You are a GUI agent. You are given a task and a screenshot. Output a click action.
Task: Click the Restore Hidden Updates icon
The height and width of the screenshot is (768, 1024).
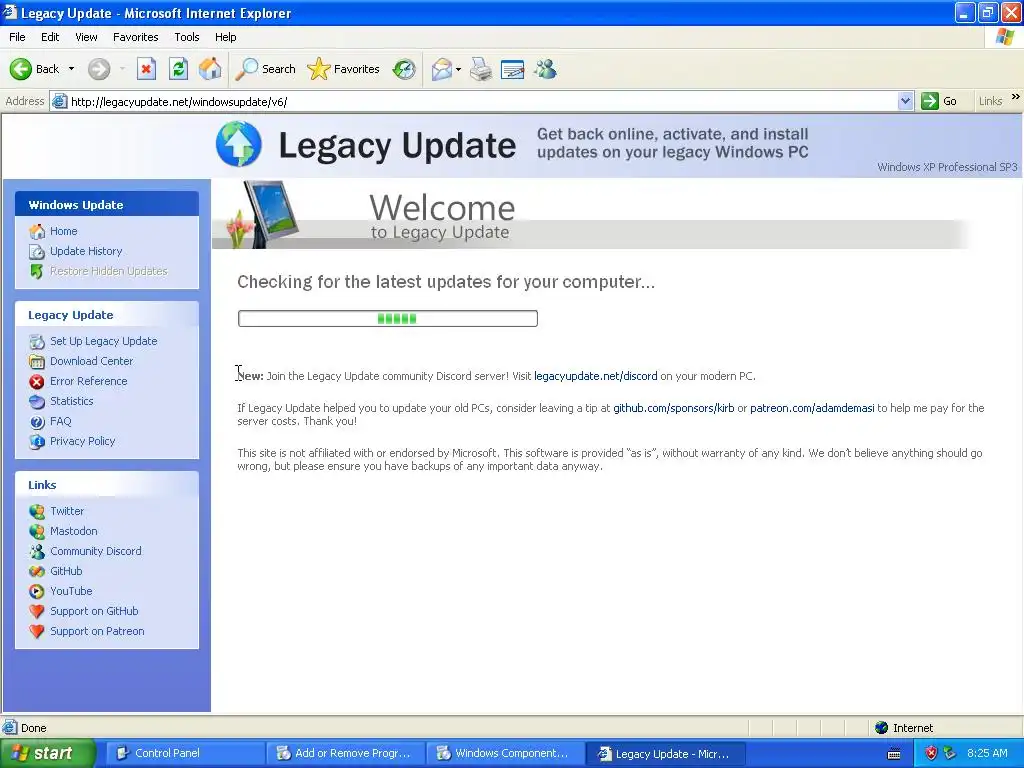[37, 271]
